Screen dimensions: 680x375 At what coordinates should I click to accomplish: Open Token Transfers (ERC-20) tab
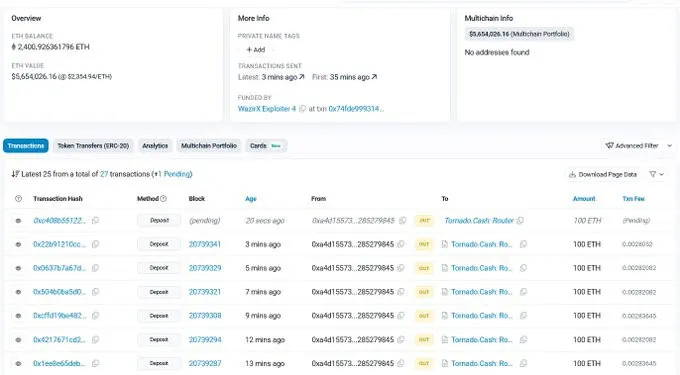[x=93, y=146]
